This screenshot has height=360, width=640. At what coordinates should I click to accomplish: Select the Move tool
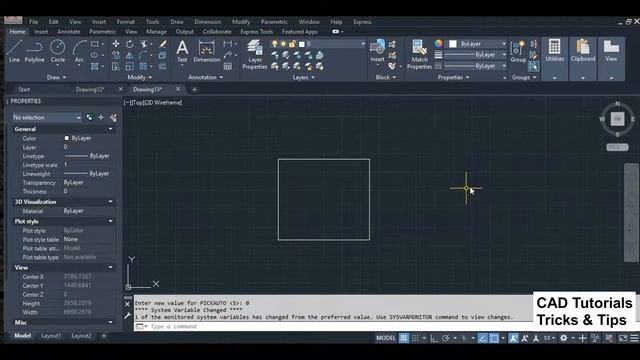pos(116,44)
